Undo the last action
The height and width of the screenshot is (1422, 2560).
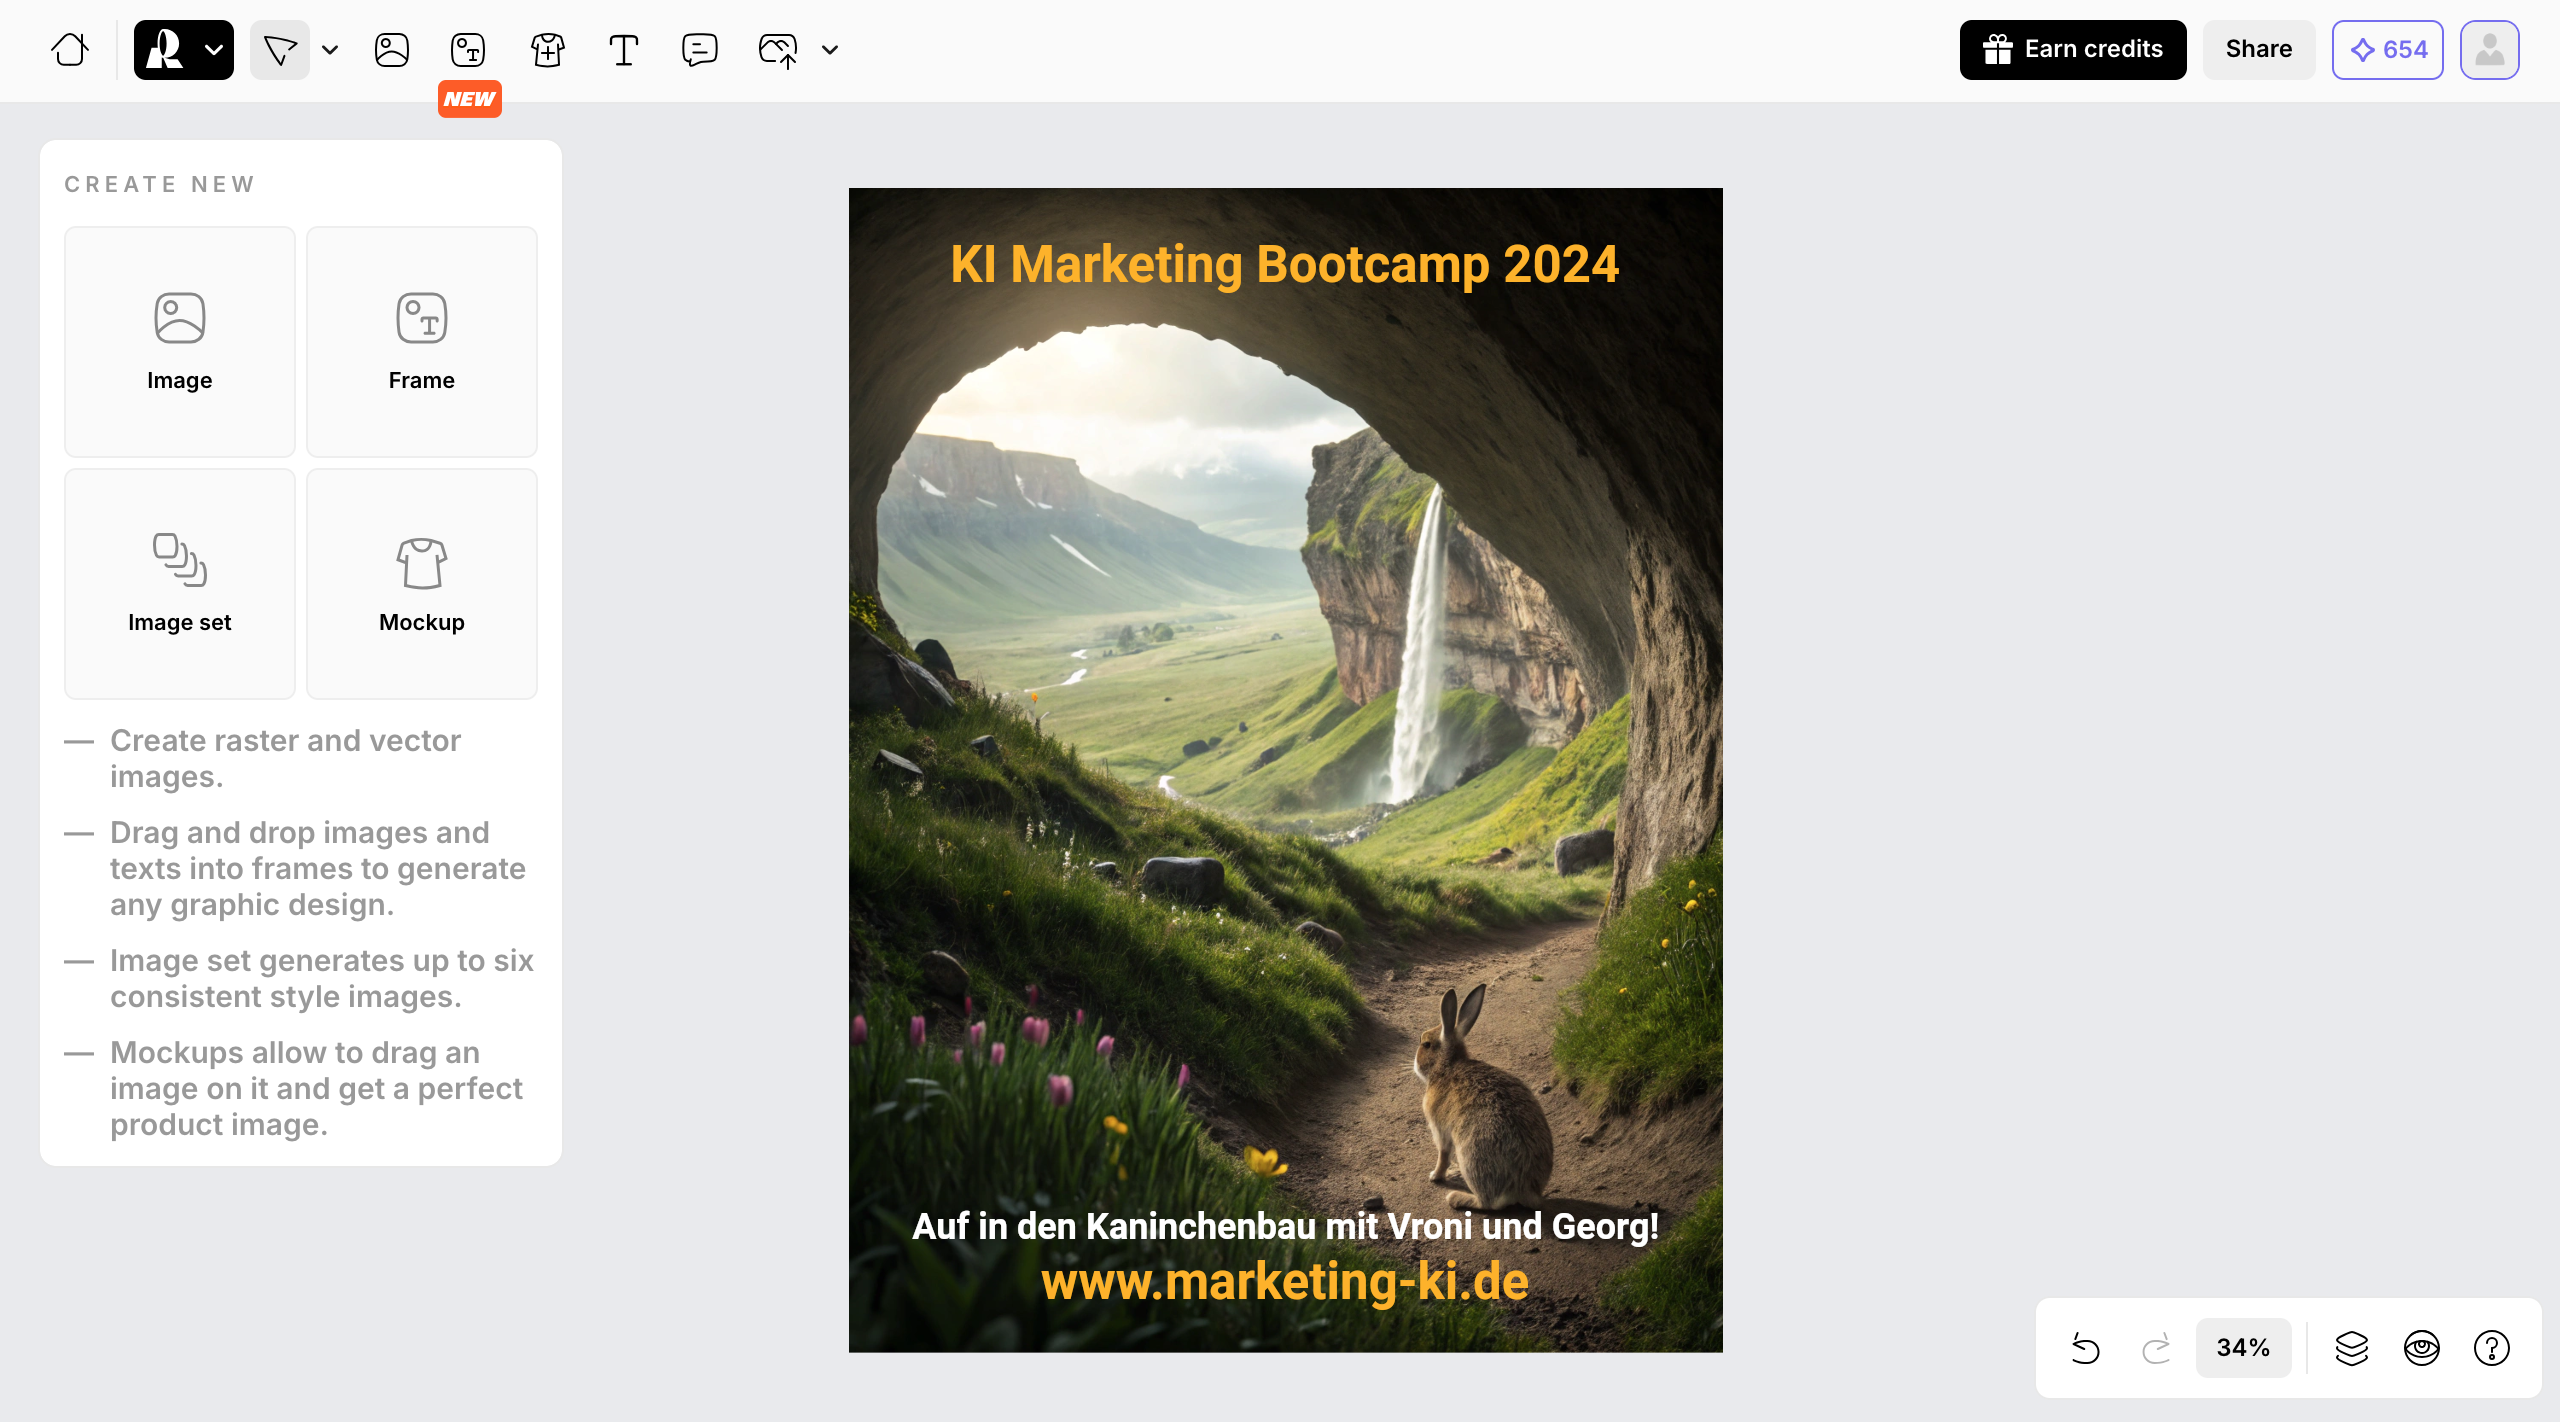[x=2085, y=1348]
